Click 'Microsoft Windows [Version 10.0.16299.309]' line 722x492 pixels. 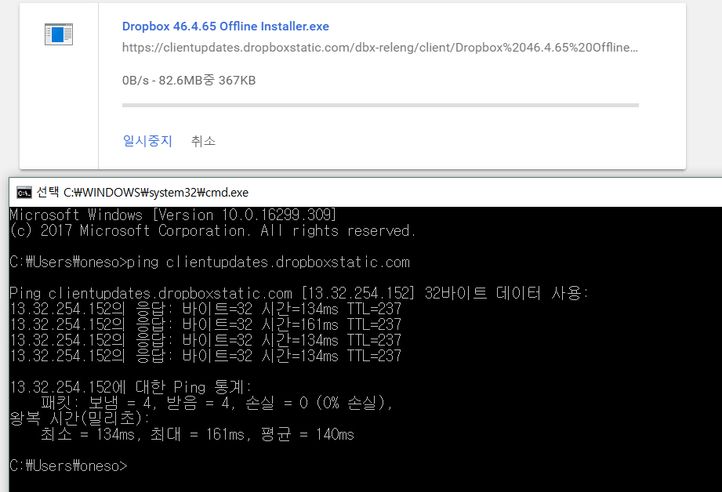pyautogui.click(x=173, y=215)
